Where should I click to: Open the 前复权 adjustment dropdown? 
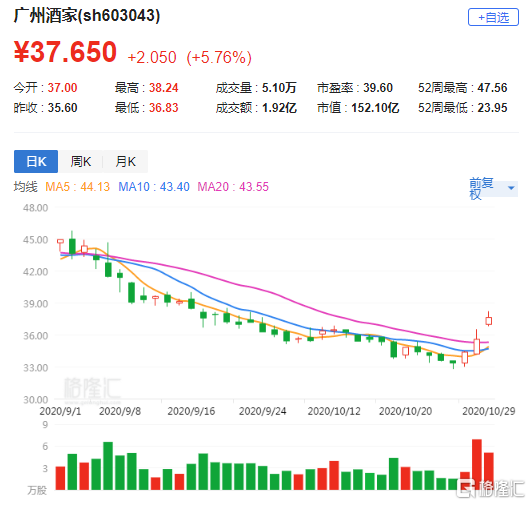click(x=493, y=188)
